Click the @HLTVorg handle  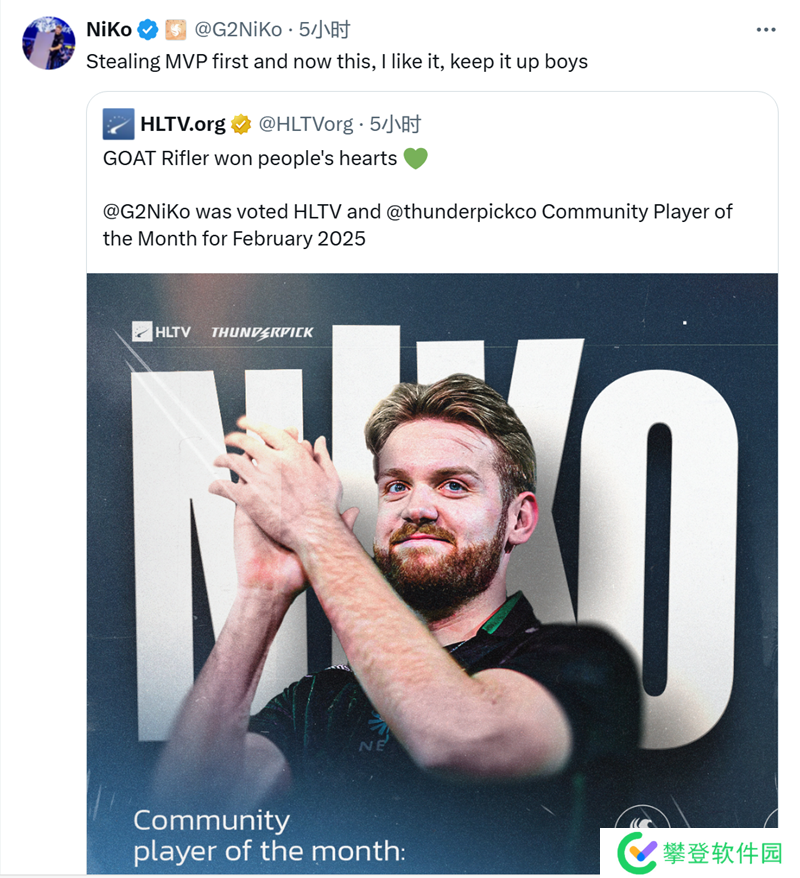point(306,124)
